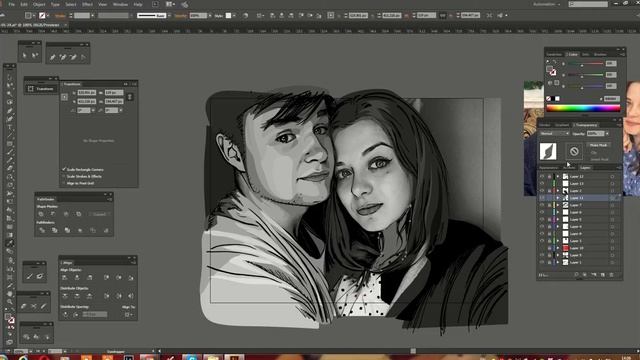Viewport: 640px width, 360px height.
Task: Click Minus Front in Pathfinder panel
Action: 53,214
